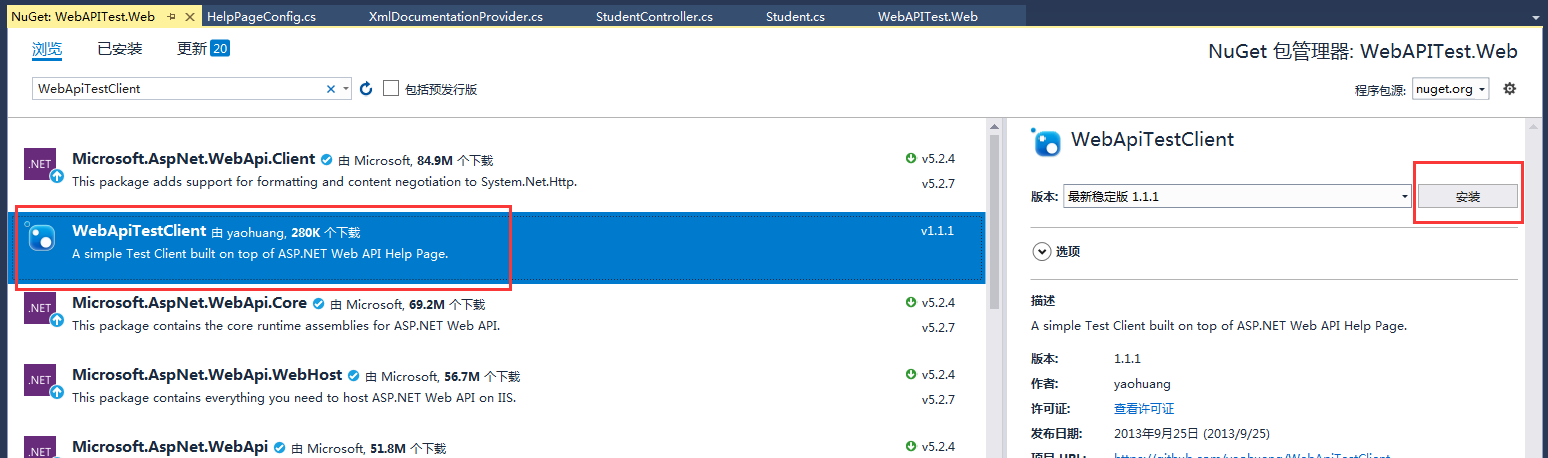Click the 280K 个下载 download count

(326, 232)
